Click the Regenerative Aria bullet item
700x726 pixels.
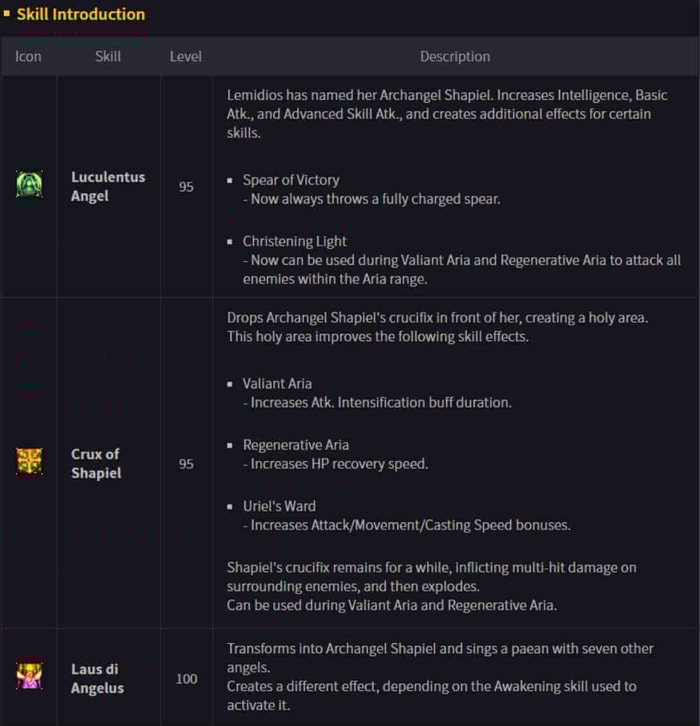pyautogui.click(x=296, y=445)
